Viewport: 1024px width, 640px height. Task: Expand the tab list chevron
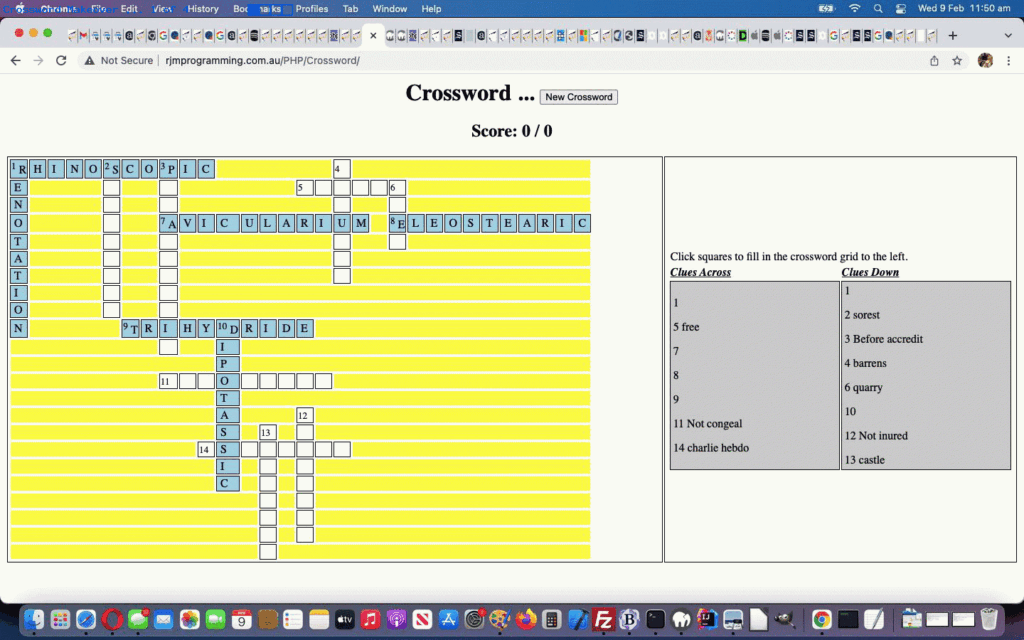pyautogui.click(x=1007, y=35)
